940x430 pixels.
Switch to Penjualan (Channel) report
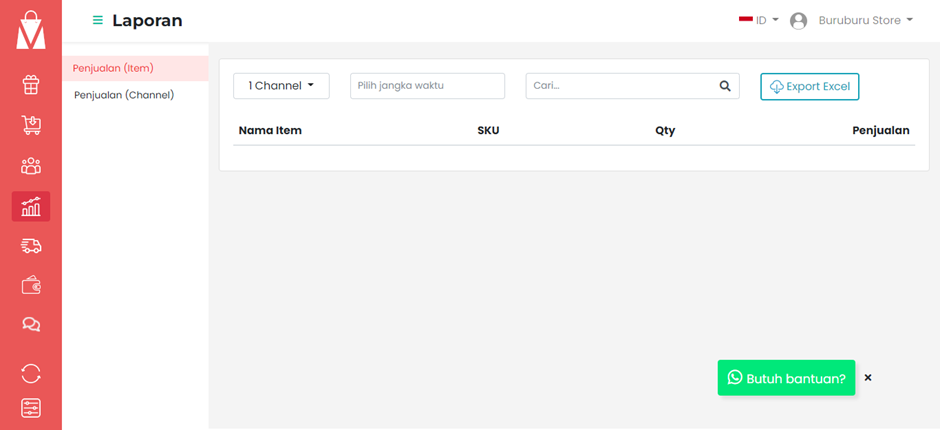pos(124,95)
